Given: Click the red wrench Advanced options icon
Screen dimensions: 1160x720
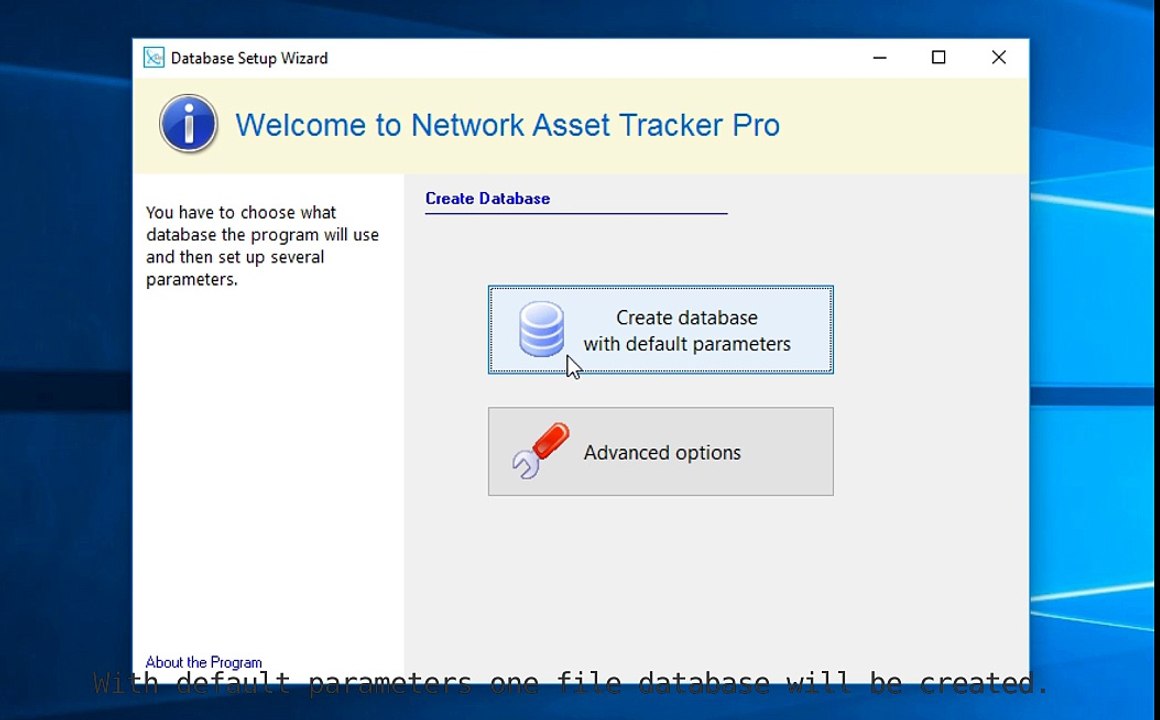Looking at the screenshot, I should tap(541, 451).
